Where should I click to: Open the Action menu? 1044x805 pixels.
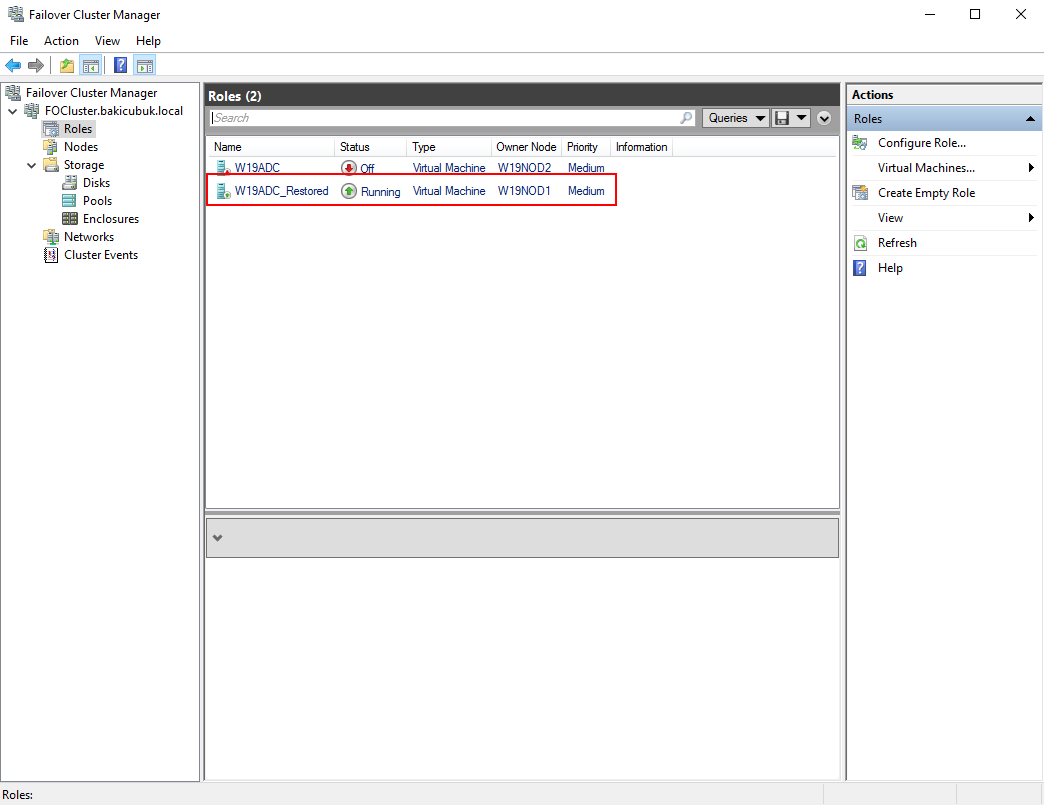pyautogui.click(x=61, y=41)
